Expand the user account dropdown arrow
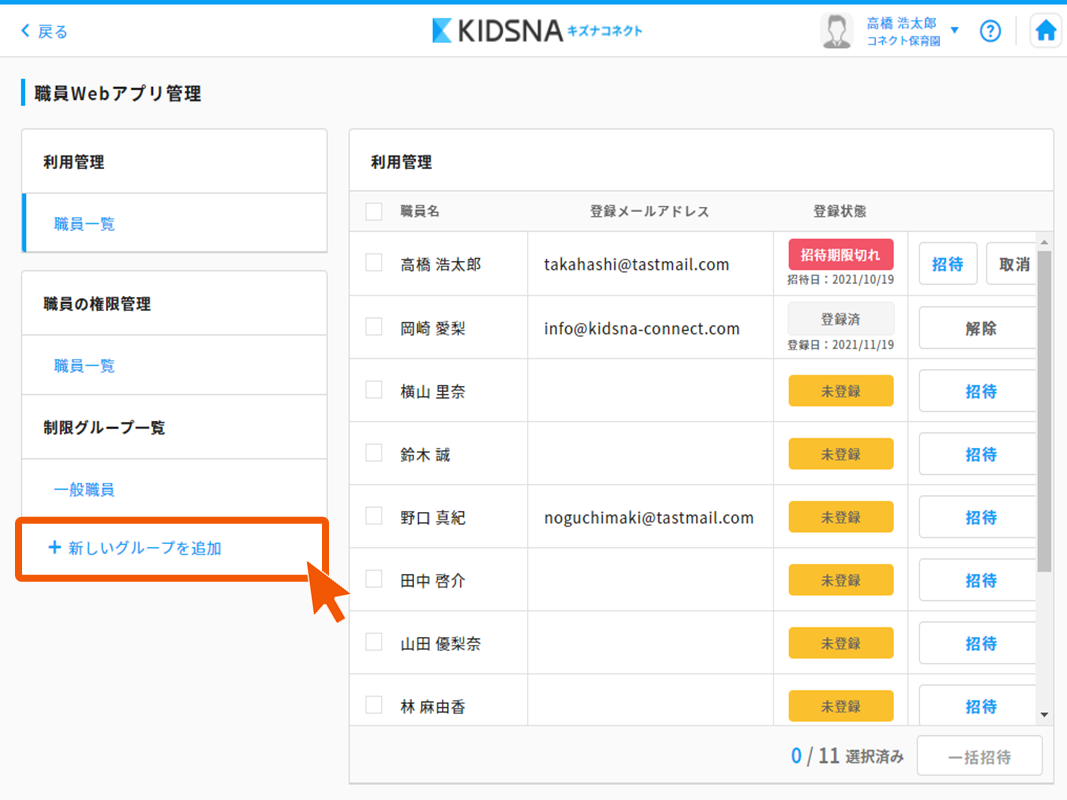The image size is (1067, 800). [954, 31]
